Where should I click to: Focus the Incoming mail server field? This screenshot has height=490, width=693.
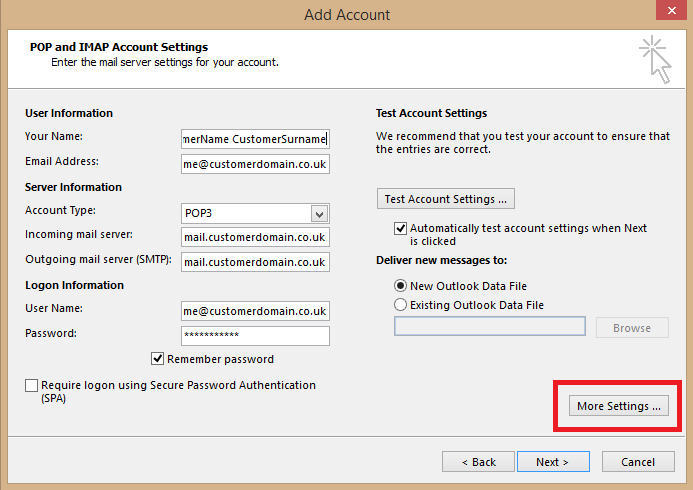(255, 237)
